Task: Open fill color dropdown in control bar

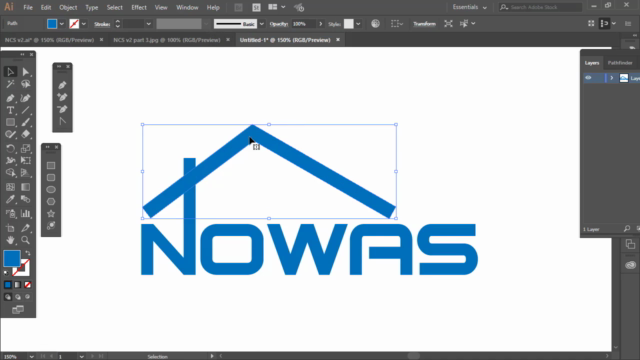Action: pos(62,24)
